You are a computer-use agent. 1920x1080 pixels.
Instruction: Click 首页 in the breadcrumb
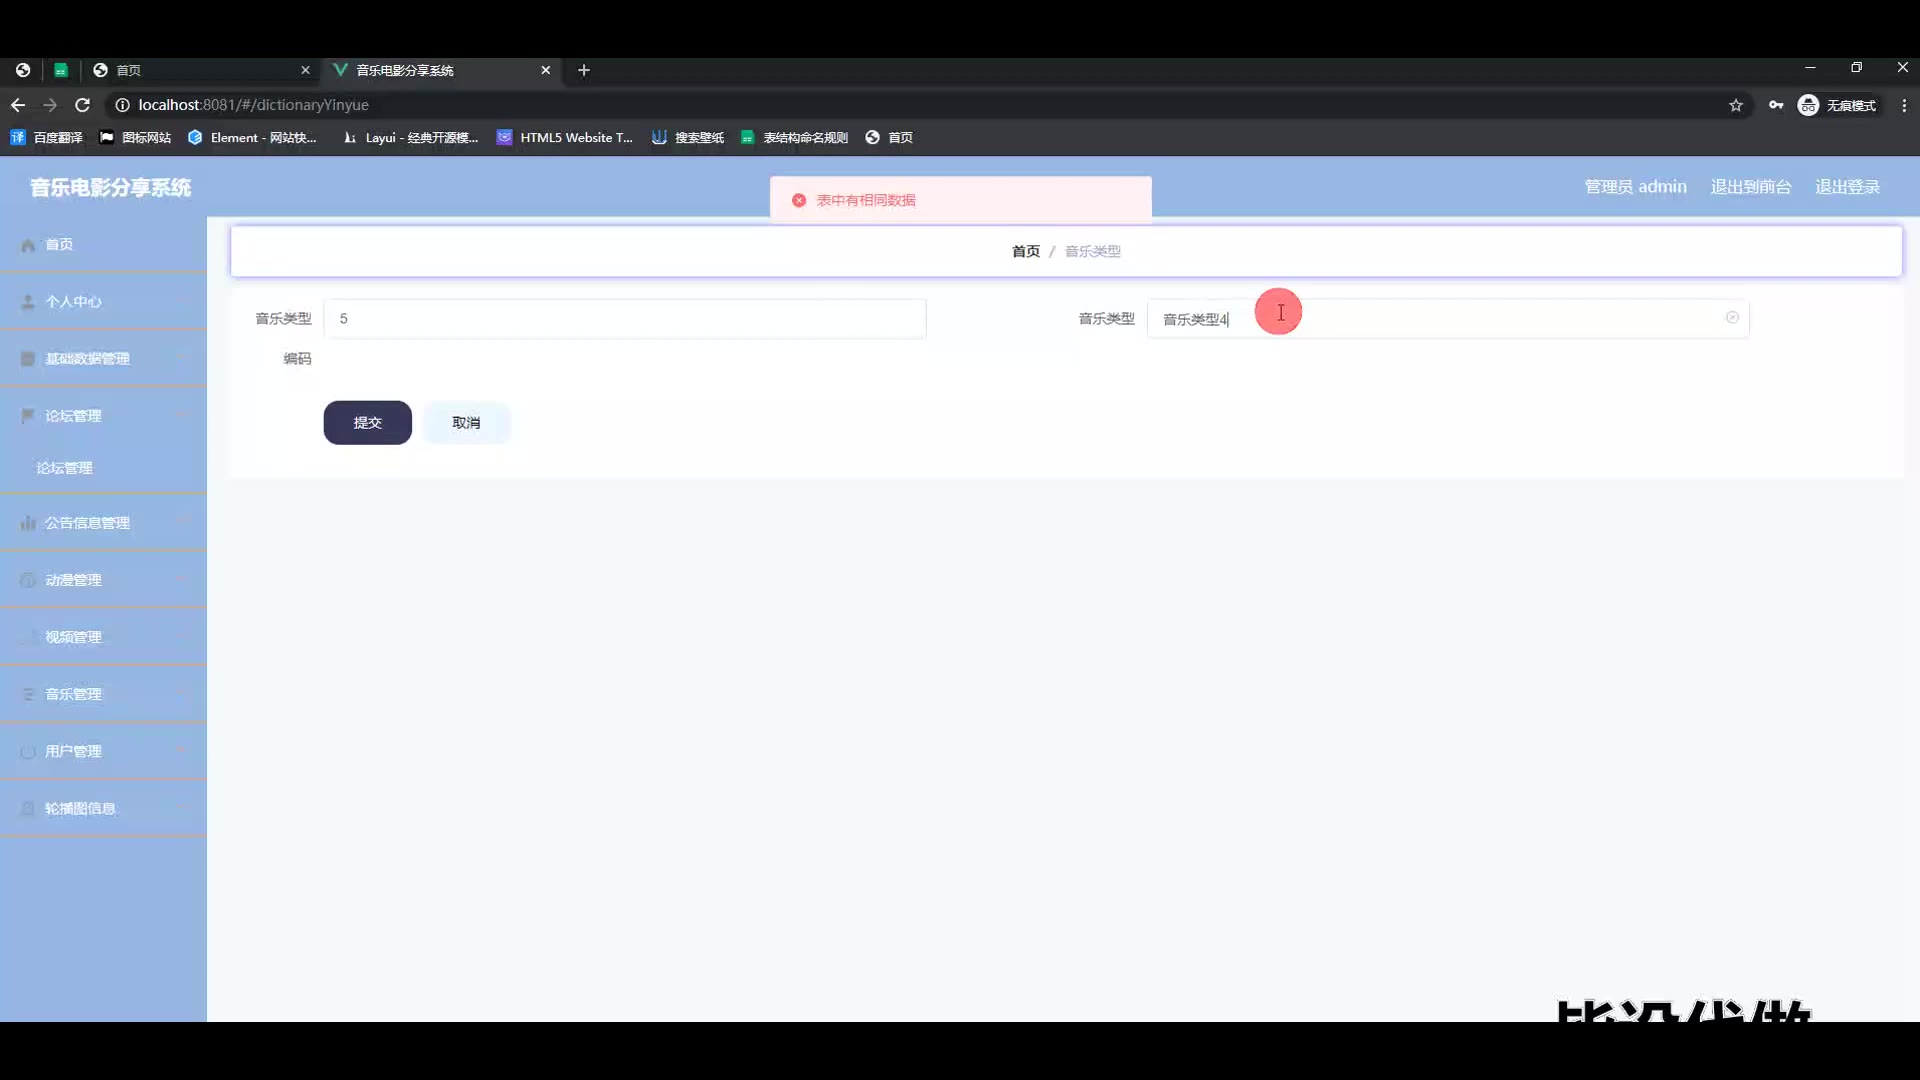tap(1025, 251)
